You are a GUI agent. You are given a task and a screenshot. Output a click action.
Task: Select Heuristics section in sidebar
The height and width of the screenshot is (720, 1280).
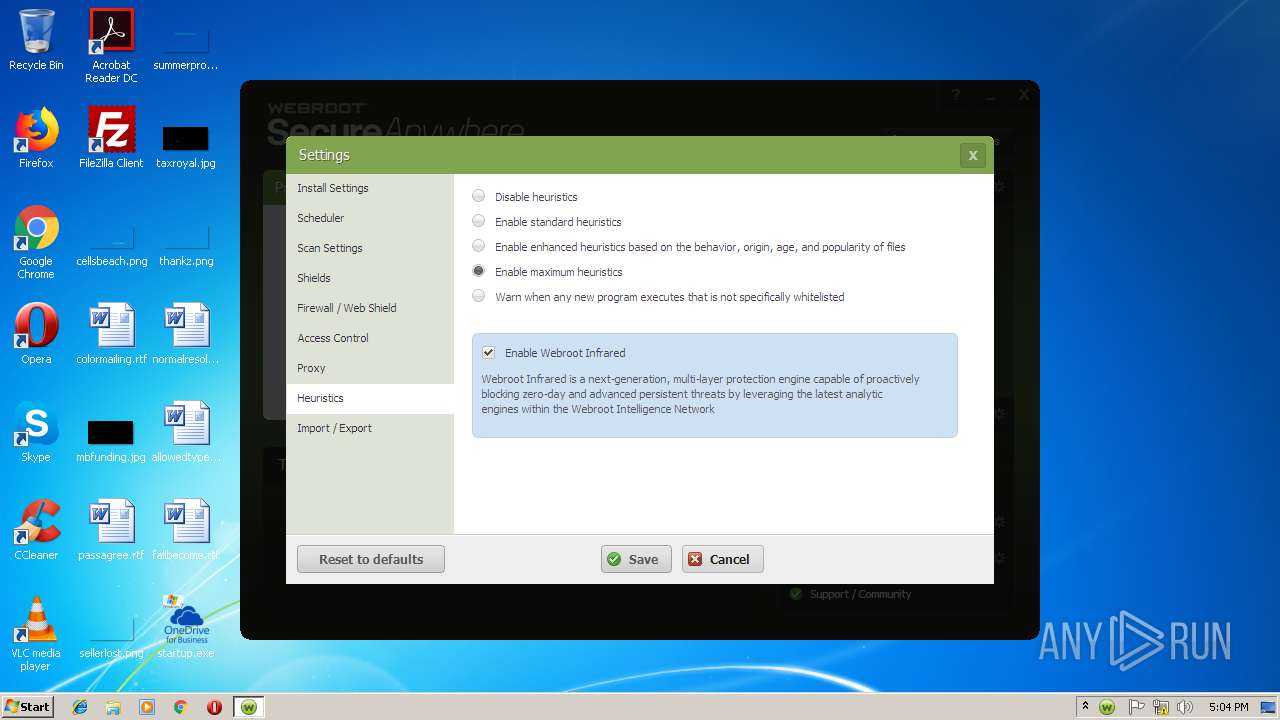pyautogui.click(x=370, y=398)
